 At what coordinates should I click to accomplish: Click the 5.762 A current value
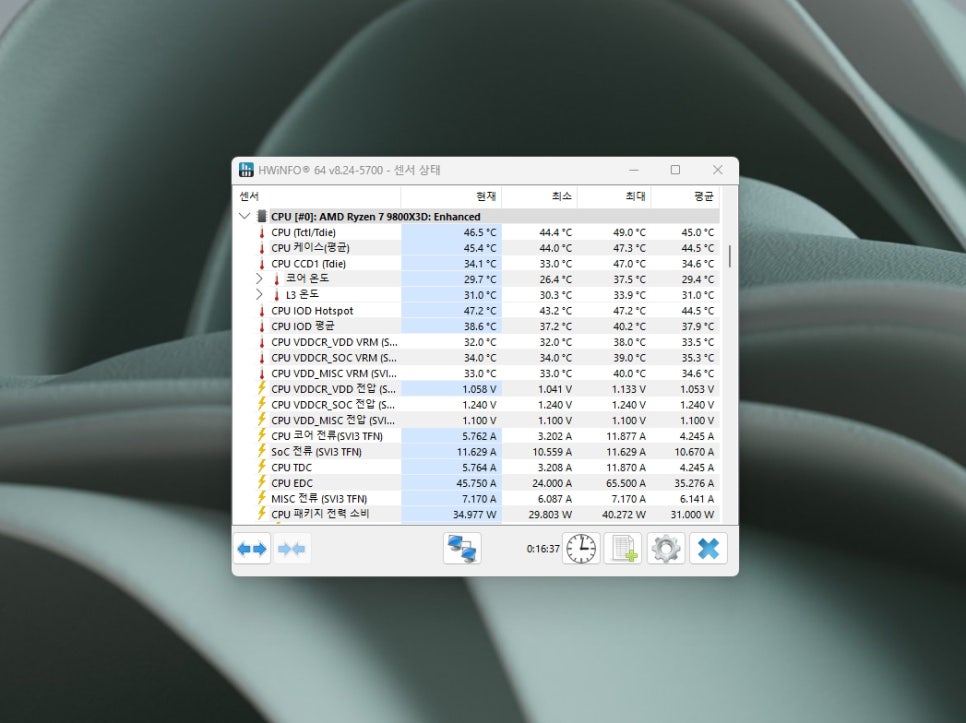[x=479, y=436]
